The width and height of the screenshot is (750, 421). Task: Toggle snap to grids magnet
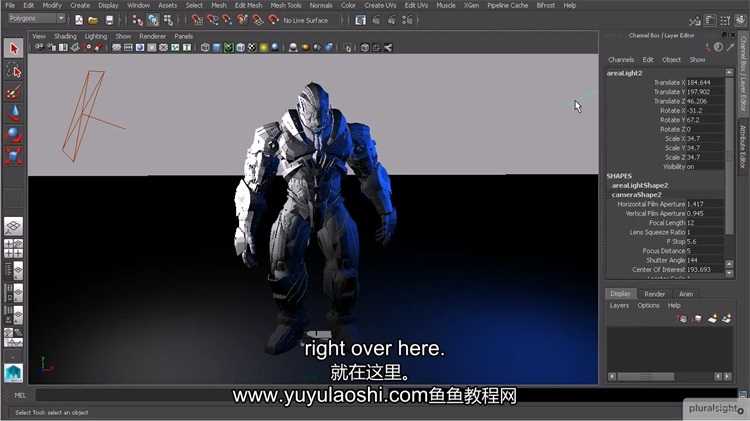click(197, 20)
